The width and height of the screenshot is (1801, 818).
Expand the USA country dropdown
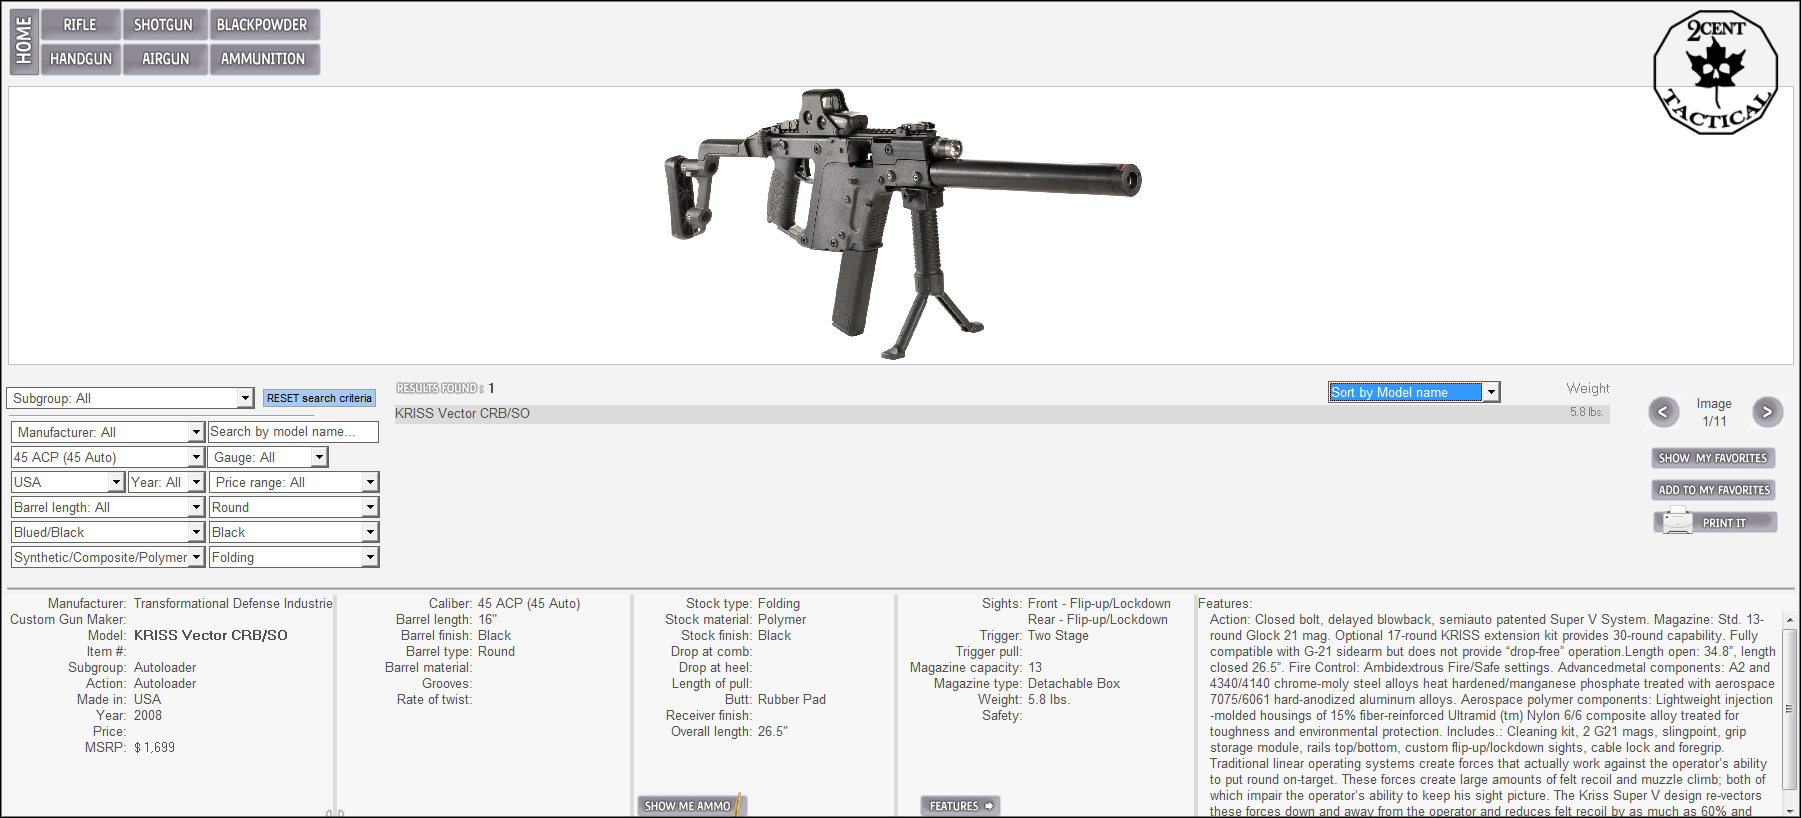[116, 482]
